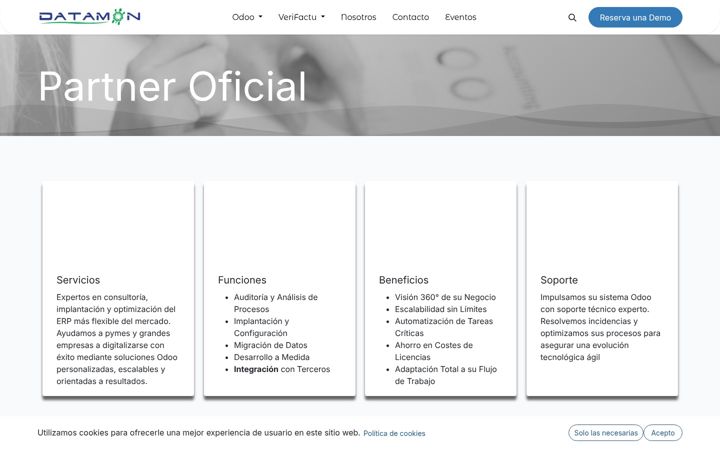720x450 pixels.
Task: Click 'Integración con Terceros' list item
Action: [281, 369]
